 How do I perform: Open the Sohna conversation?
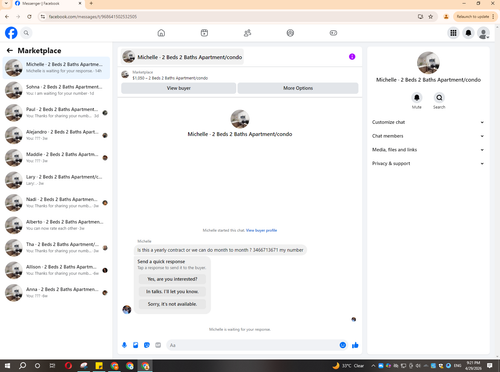coord(56,90)
